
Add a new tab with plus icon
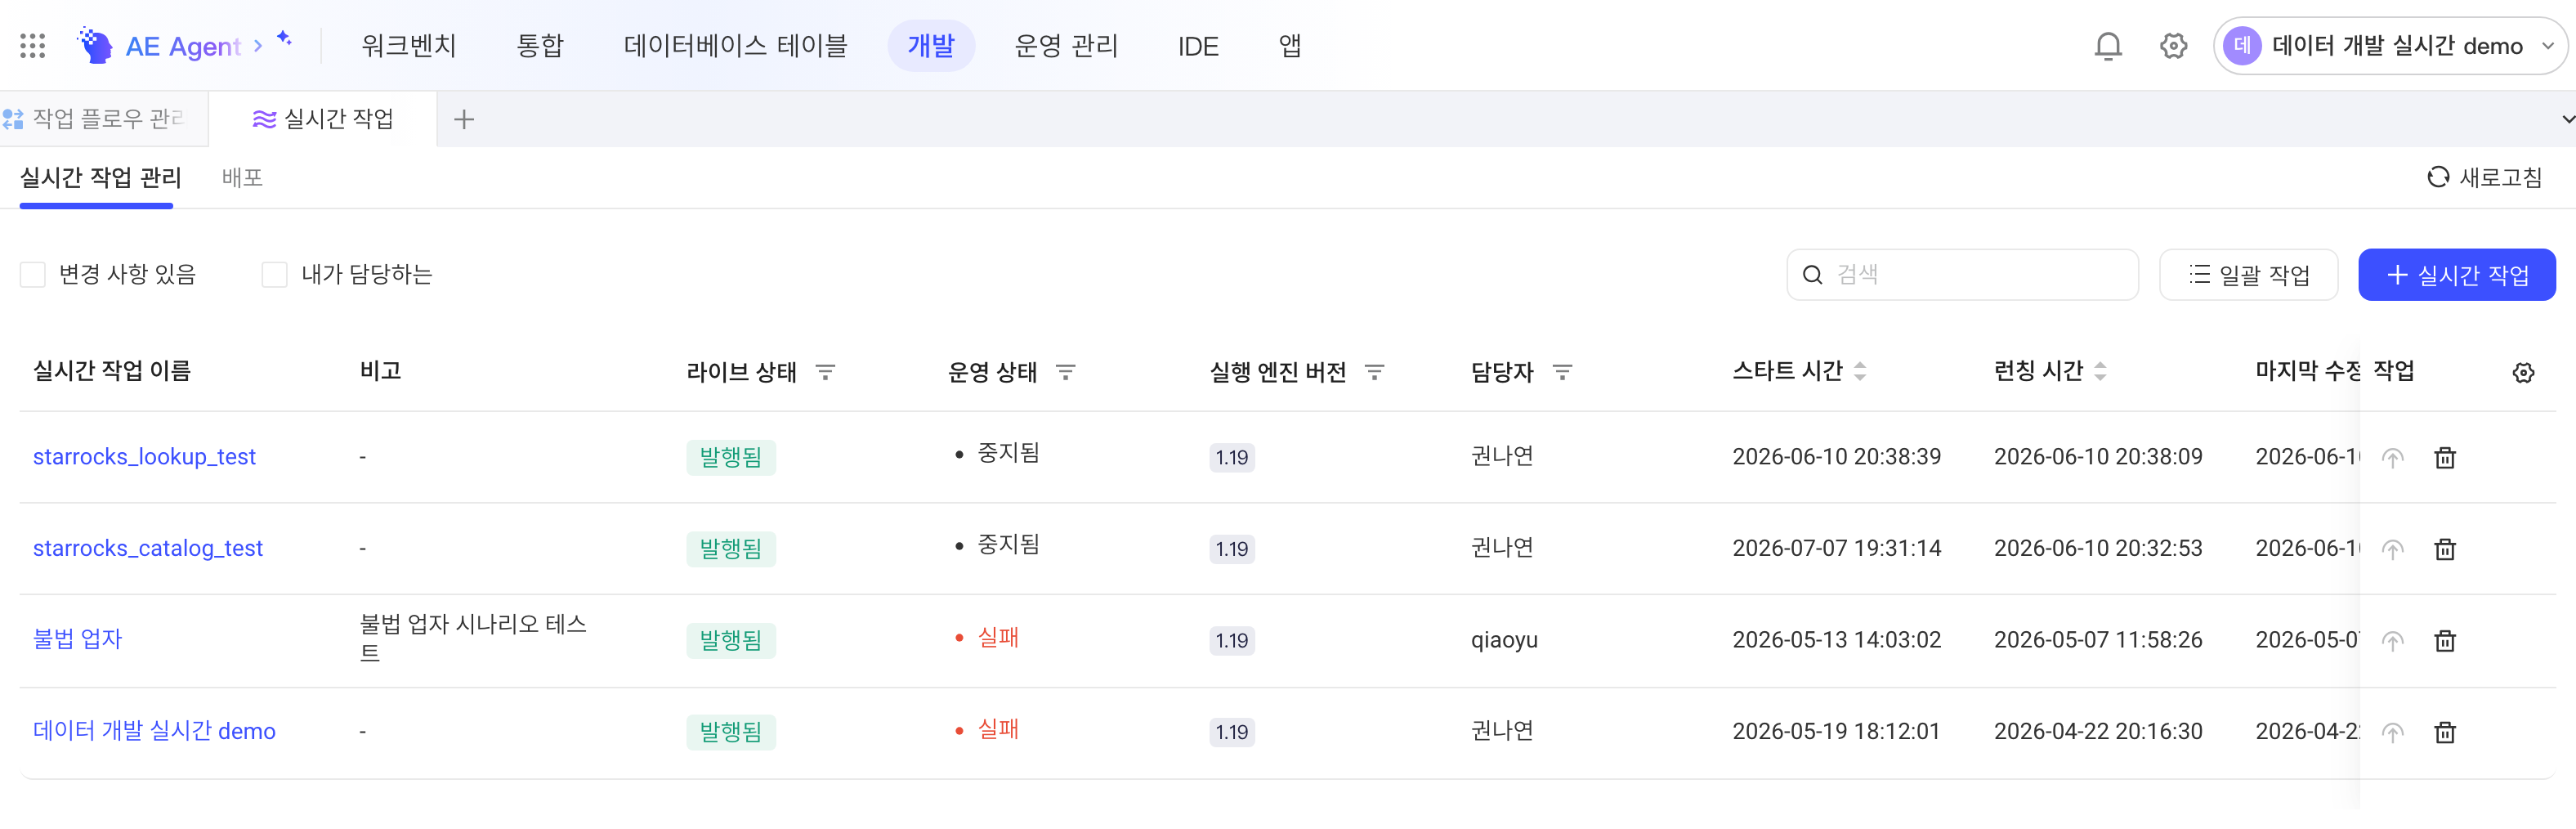click(x=463, y=120)
